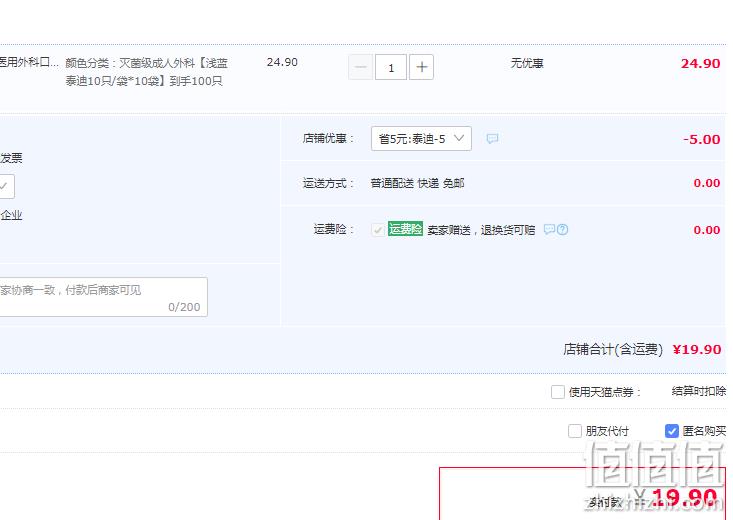Check the 朋友代付 option
The height and width of the screenshot is (520, 733).
(575, 431)
